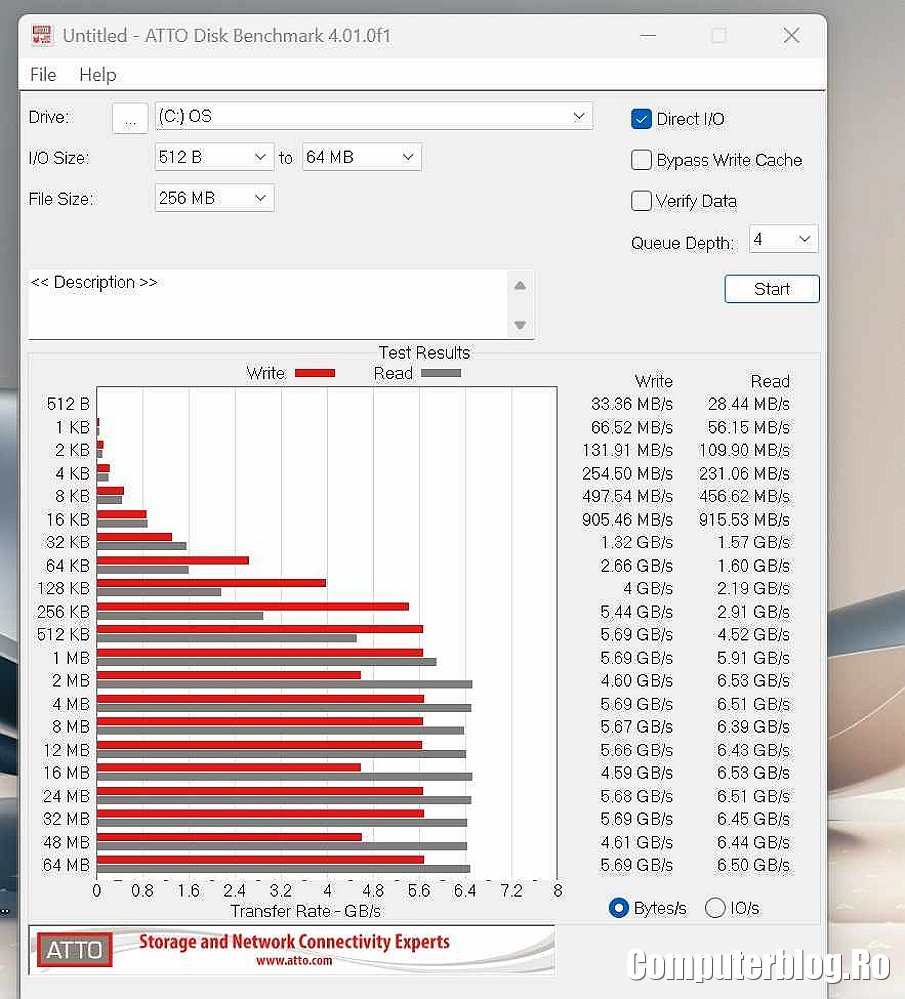Click the red Write legend swatch
Viewport: 905px width, 999px height.
(315, 373)
